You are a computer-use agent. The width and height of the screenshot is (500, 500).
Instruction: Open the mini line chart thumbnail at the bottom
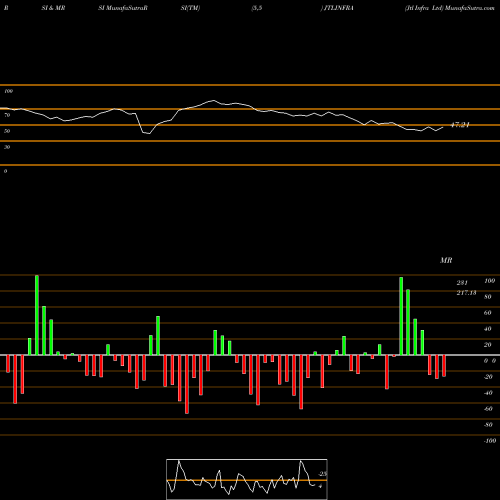pos(247,479)
